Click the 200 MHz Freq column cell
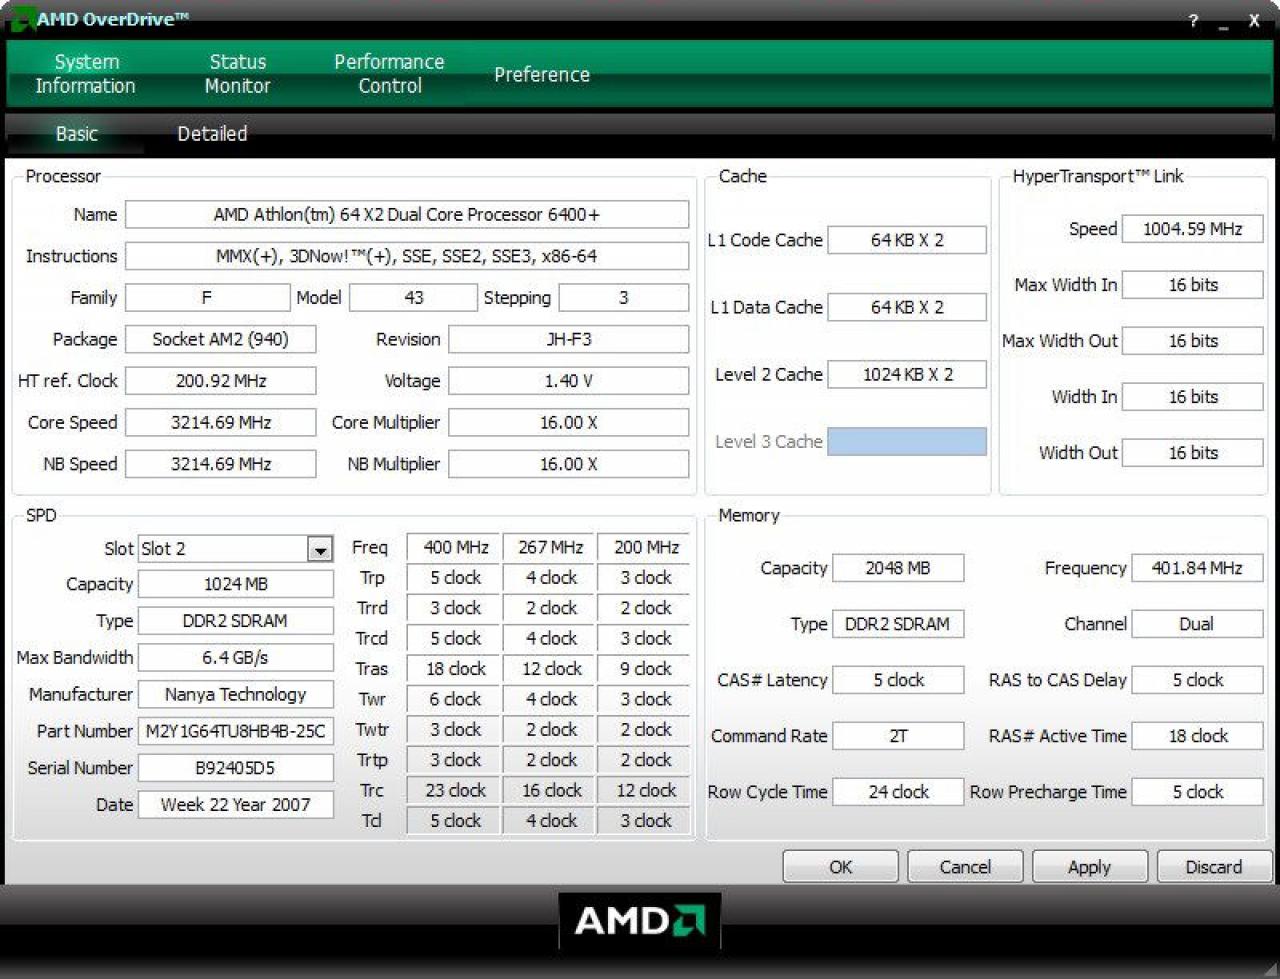The height and width of the screenshot is (979, 1280). 646,548
